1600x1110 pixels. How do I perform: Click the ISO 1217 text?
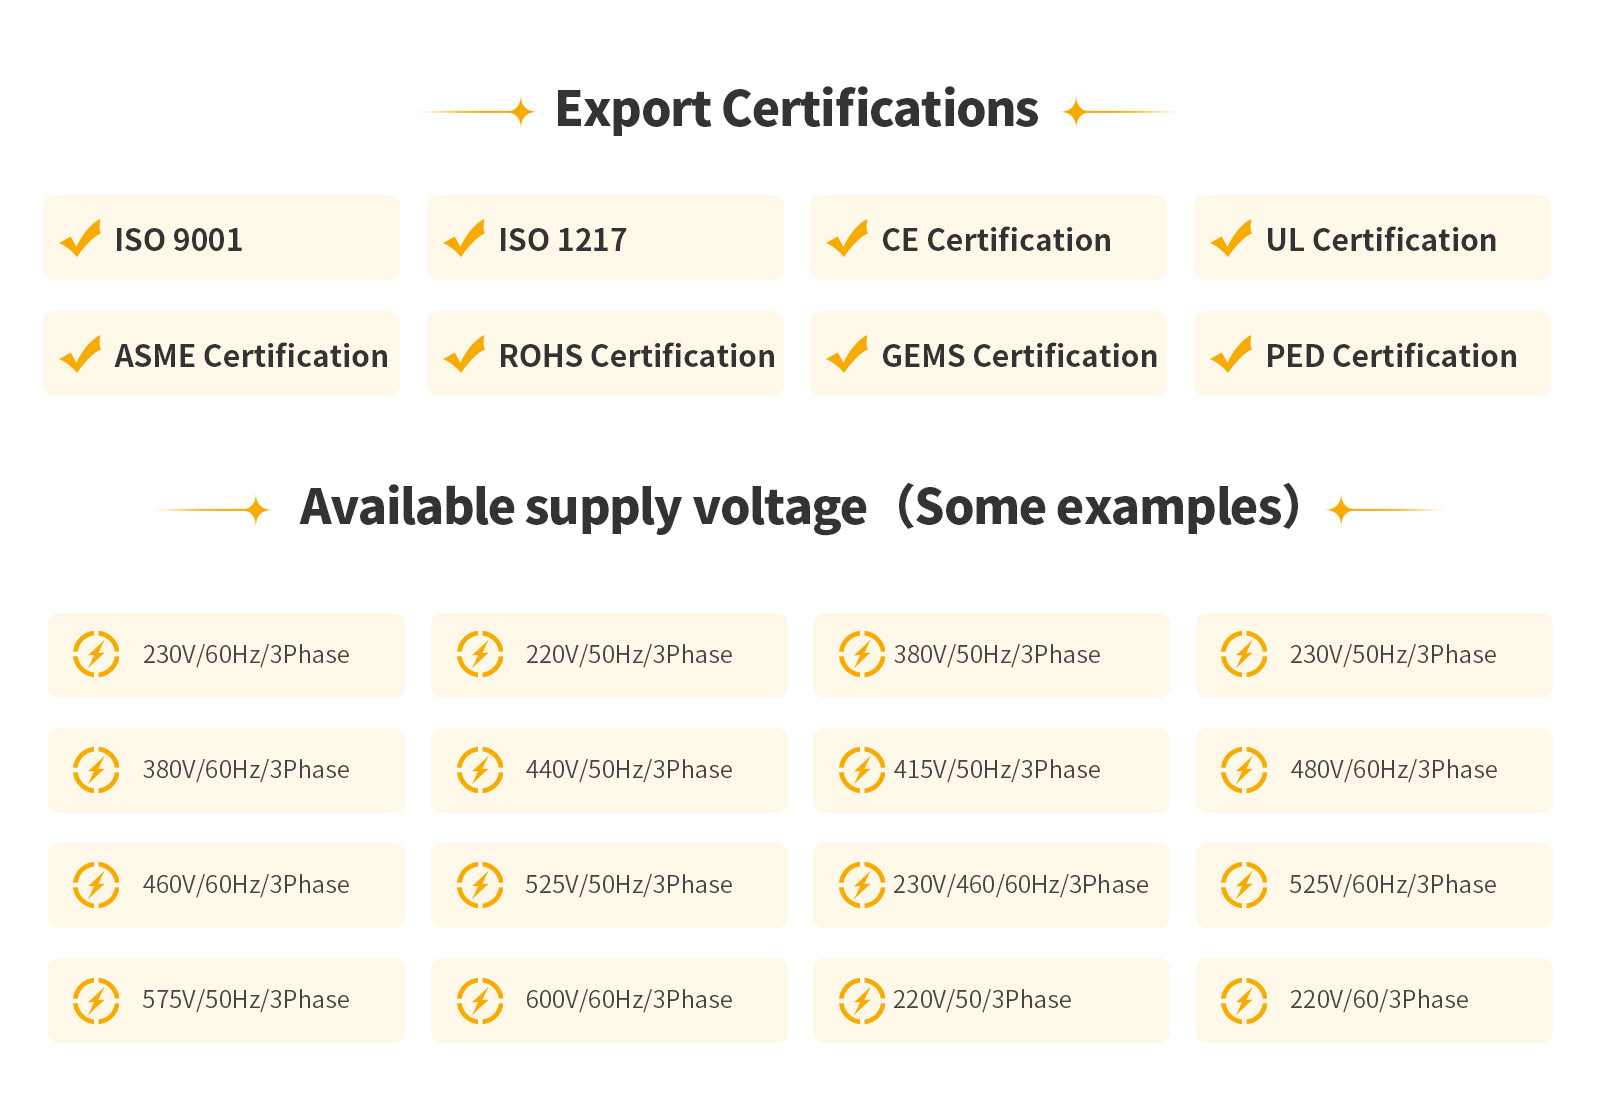562,240
